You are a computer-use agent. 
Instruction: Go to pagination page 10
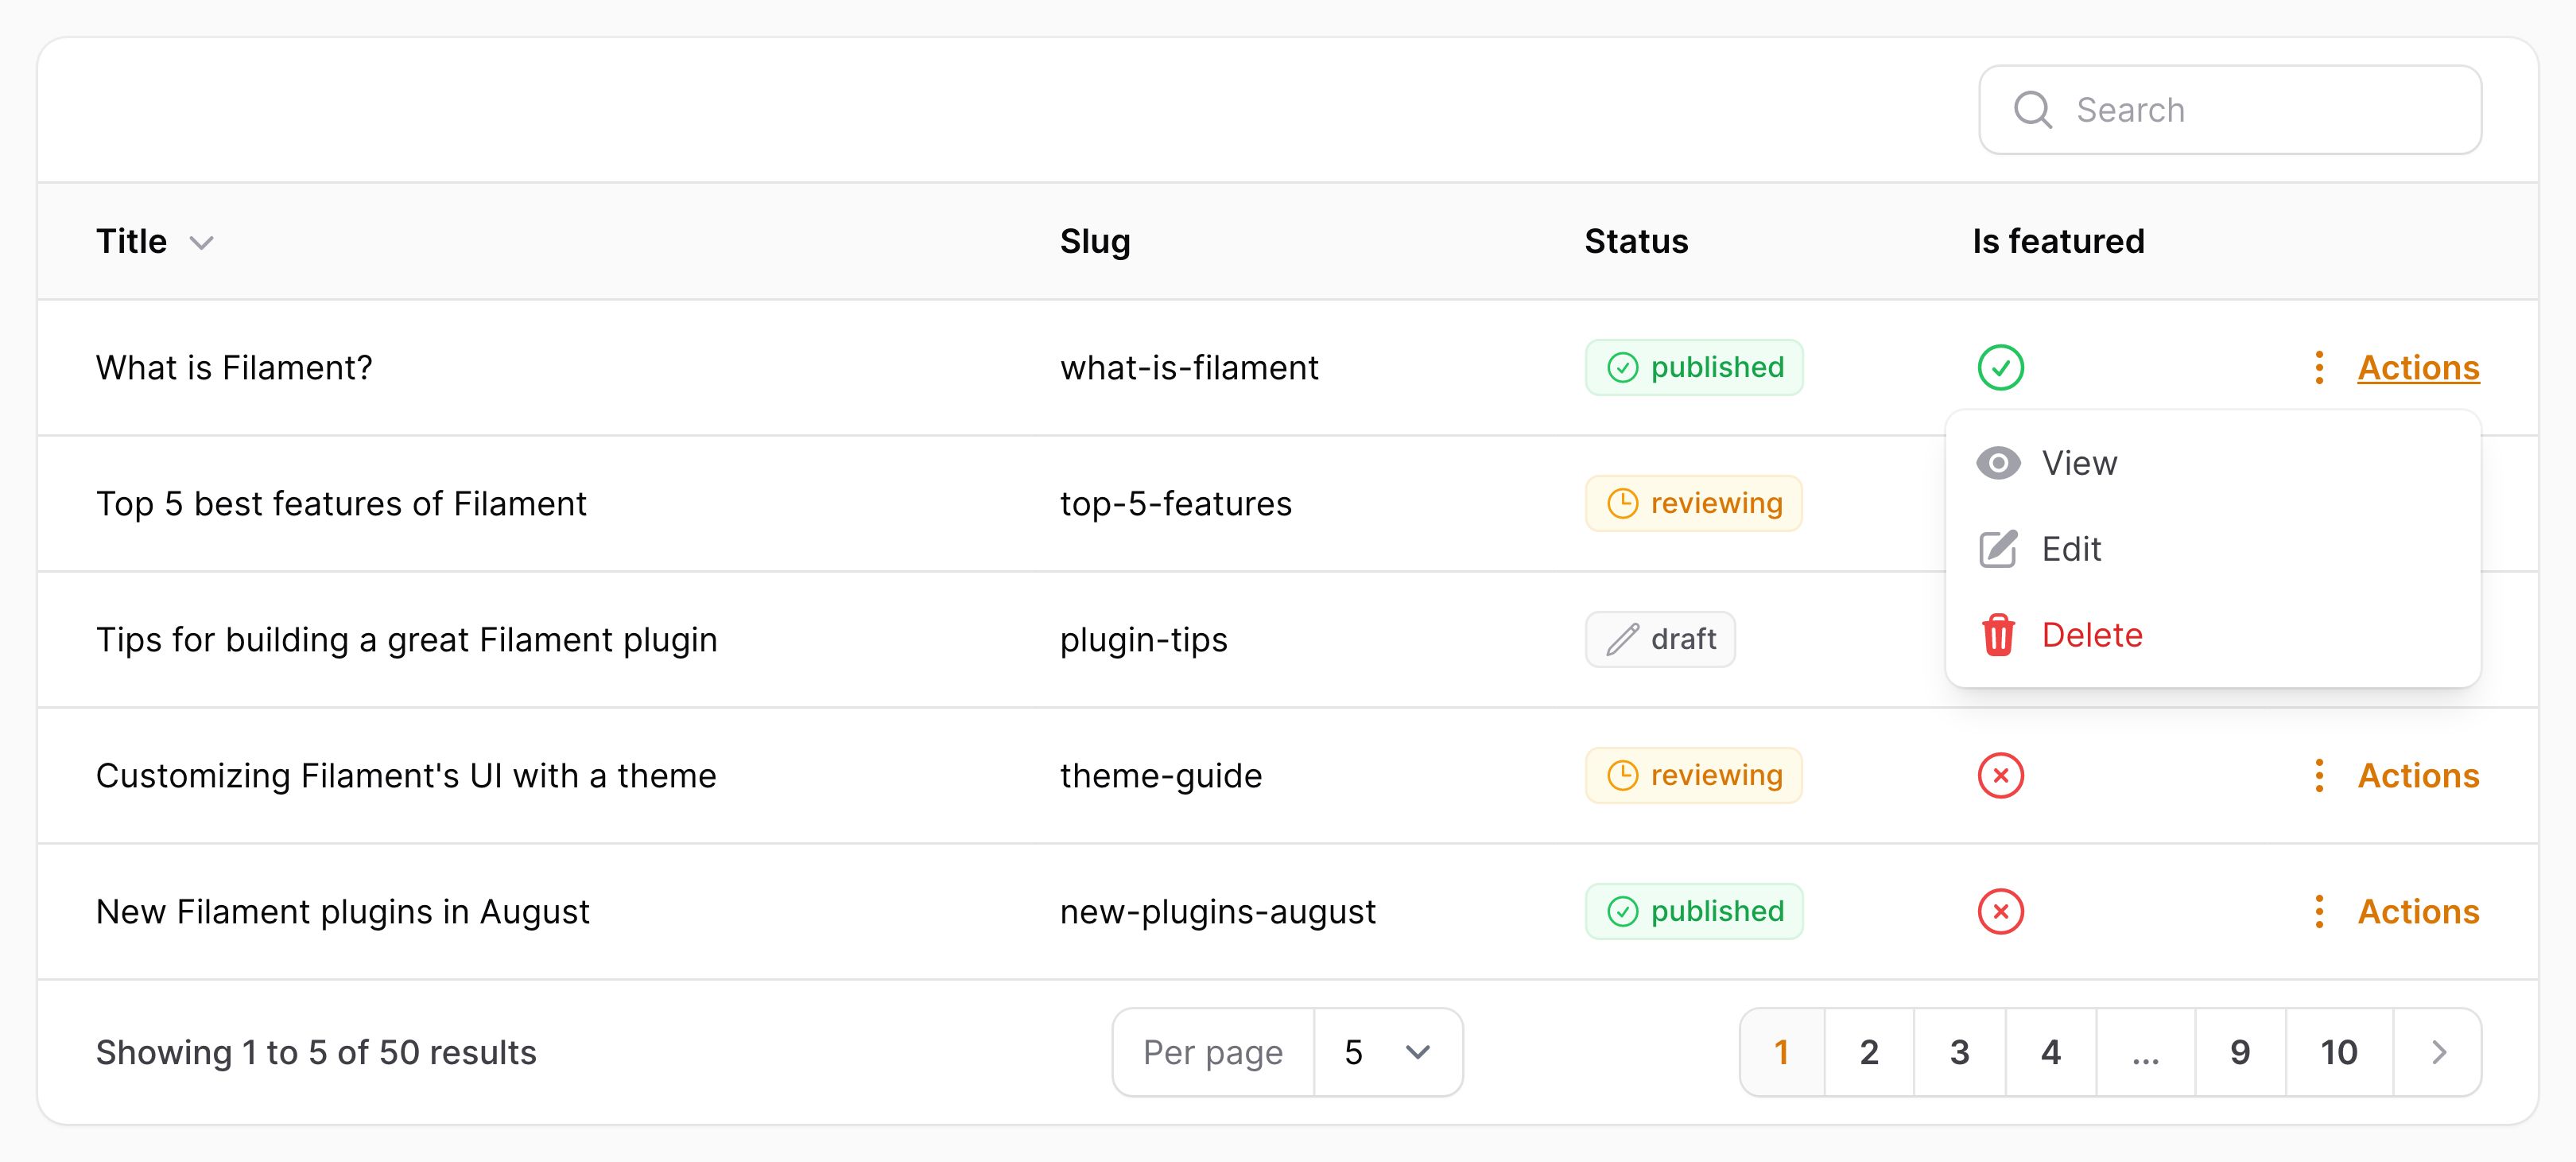click(x=2339, y=1052)
